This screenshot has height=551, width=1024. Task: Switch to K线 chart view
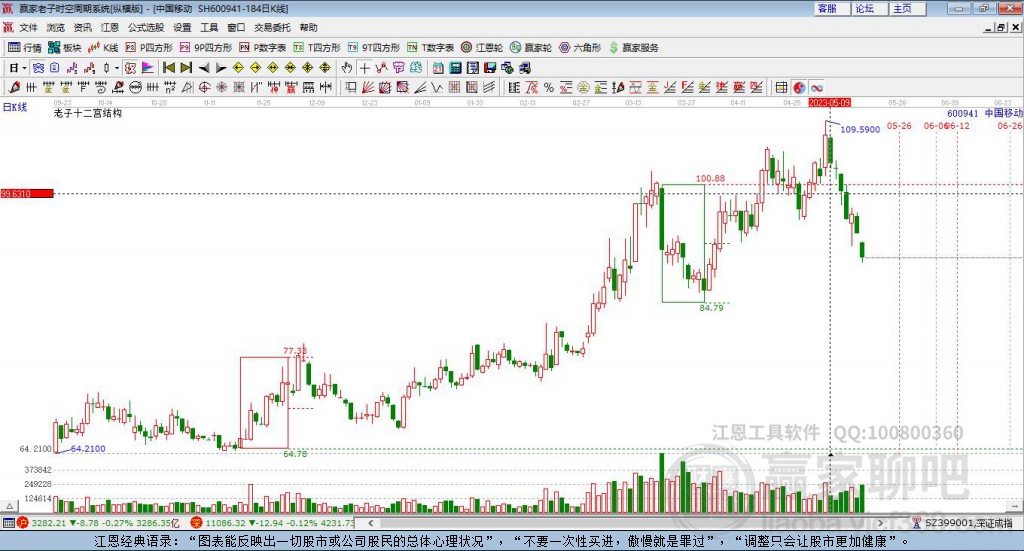coord(103,48)
